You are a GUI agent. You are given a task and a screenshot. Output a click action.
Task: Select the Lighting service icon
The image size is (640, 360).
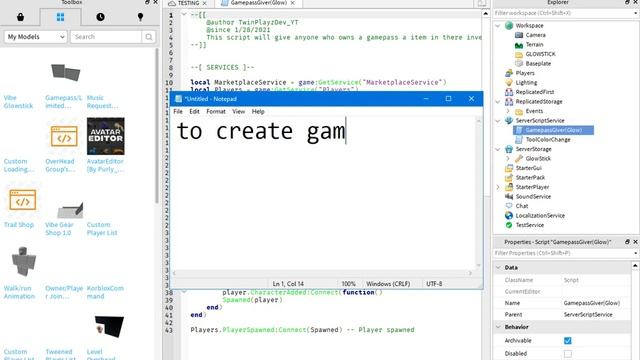509,83
